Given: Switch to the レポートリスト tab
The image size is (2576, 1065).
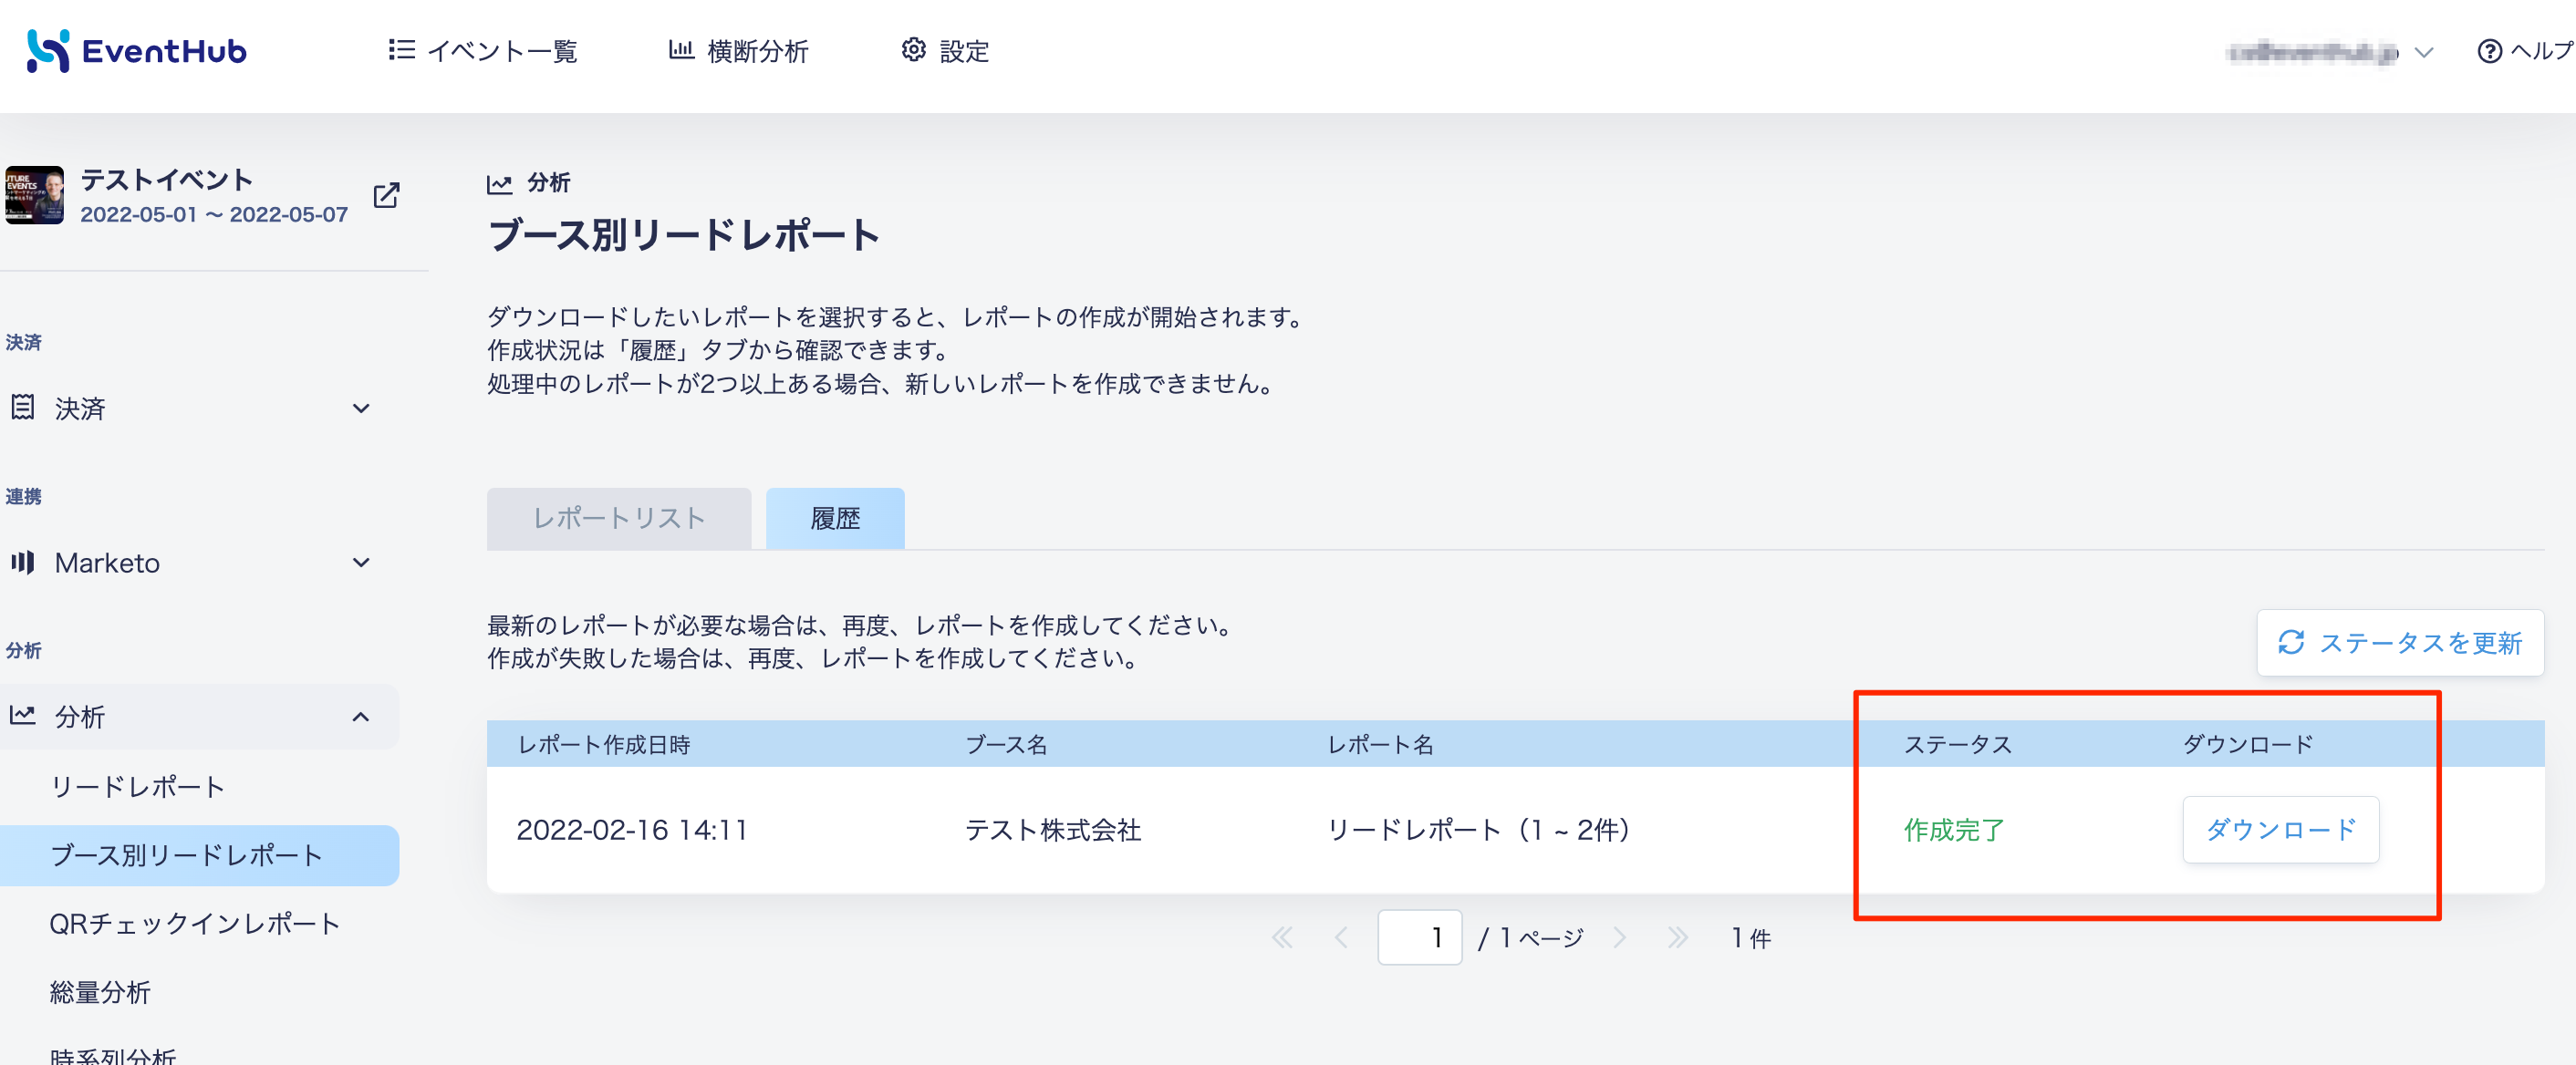Looking at the screenshot, I should click(x=619, y=518).
